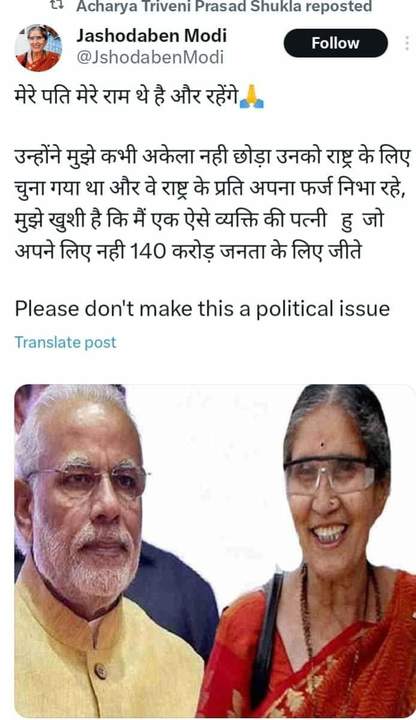416x720 pixels.
Task: Follow the Jashodaben Modi account
Action: (x=336, y=43)
